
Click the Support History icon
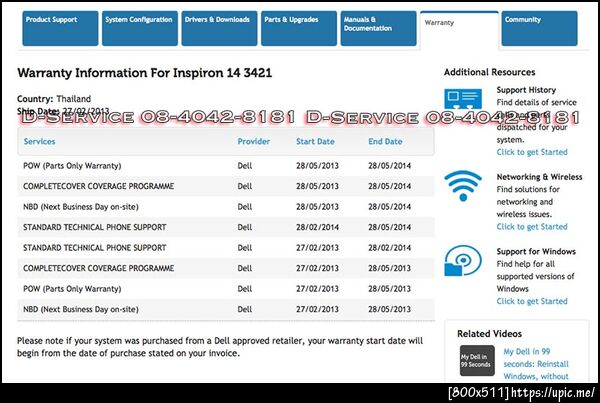click(463, 99)
